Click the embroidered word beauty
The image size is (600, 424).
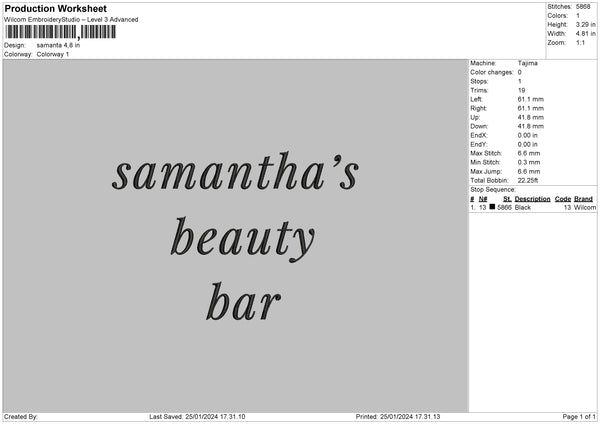tap(242, 239)
